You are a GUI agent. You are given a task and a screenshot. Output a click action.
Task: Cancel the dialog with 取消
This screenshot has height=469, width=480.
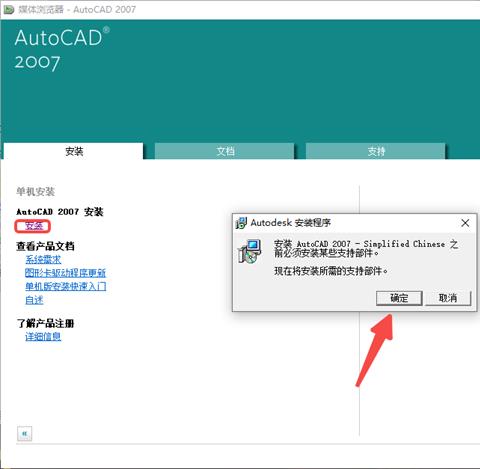click(448, 298)
